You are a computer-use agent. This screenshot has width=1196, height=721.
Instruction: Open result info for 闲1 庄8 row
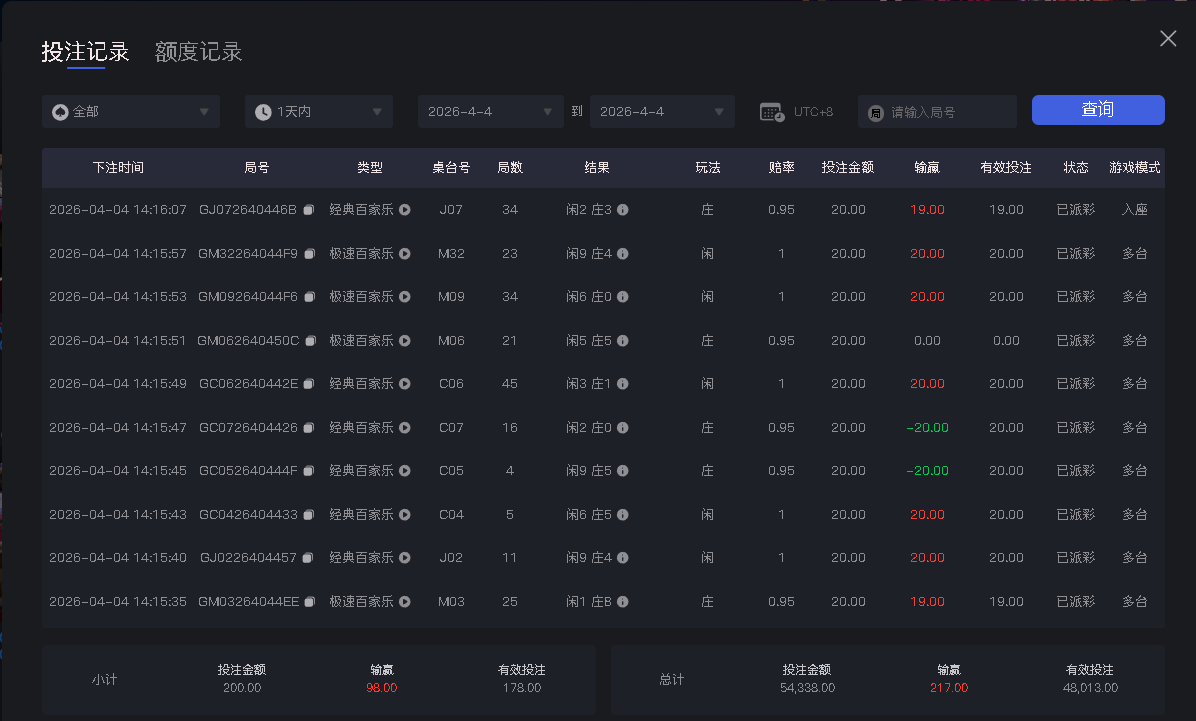pyautogui.click(x=622, y=602)
